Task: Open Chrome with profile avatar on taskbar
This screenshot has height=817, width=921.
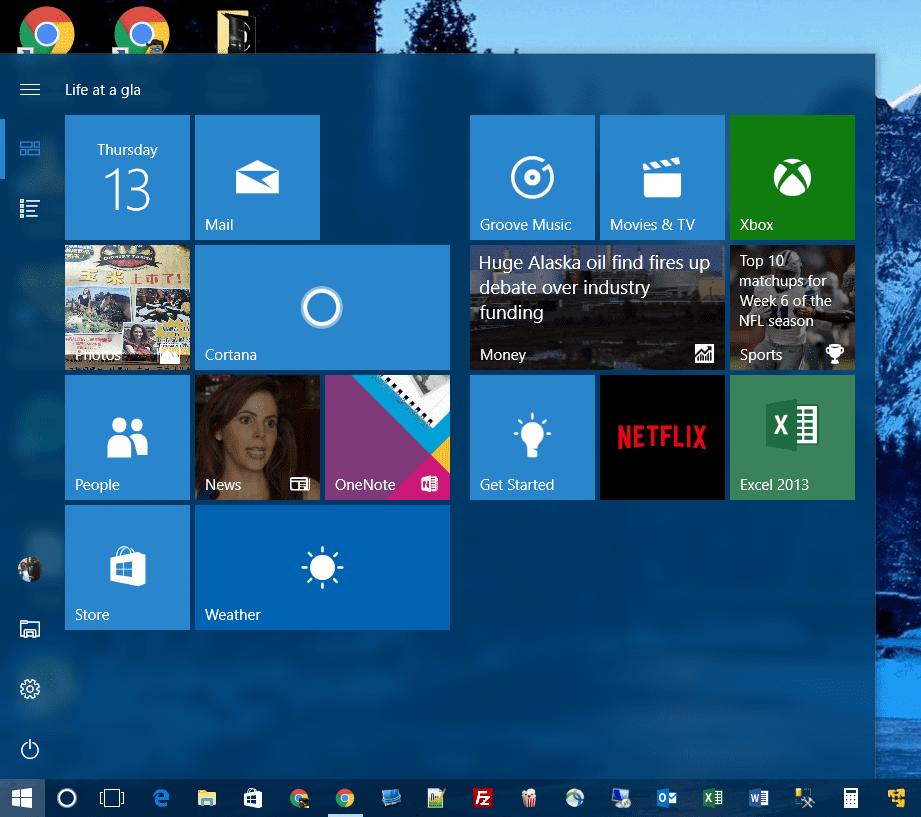Action: click(x=299, y=798)
